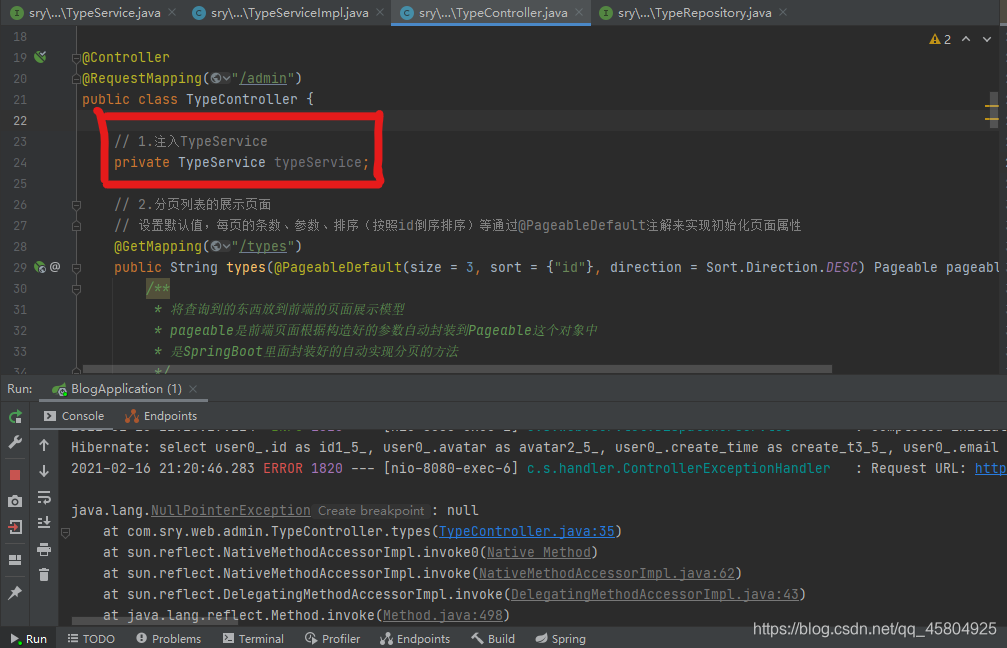Open the TODO tool window
This screenshot has width=1007, height=648.
click(x=91, y=639)
